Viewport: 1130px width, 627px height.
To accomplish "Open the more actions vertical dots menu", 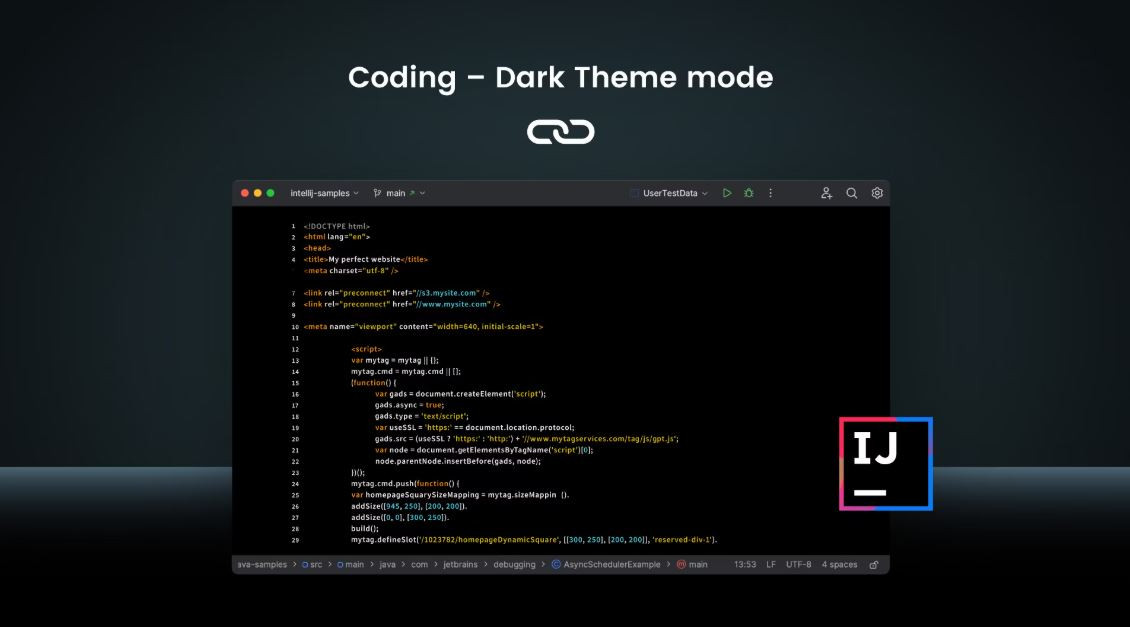I will pyautogui.click(x=770, y=193).
